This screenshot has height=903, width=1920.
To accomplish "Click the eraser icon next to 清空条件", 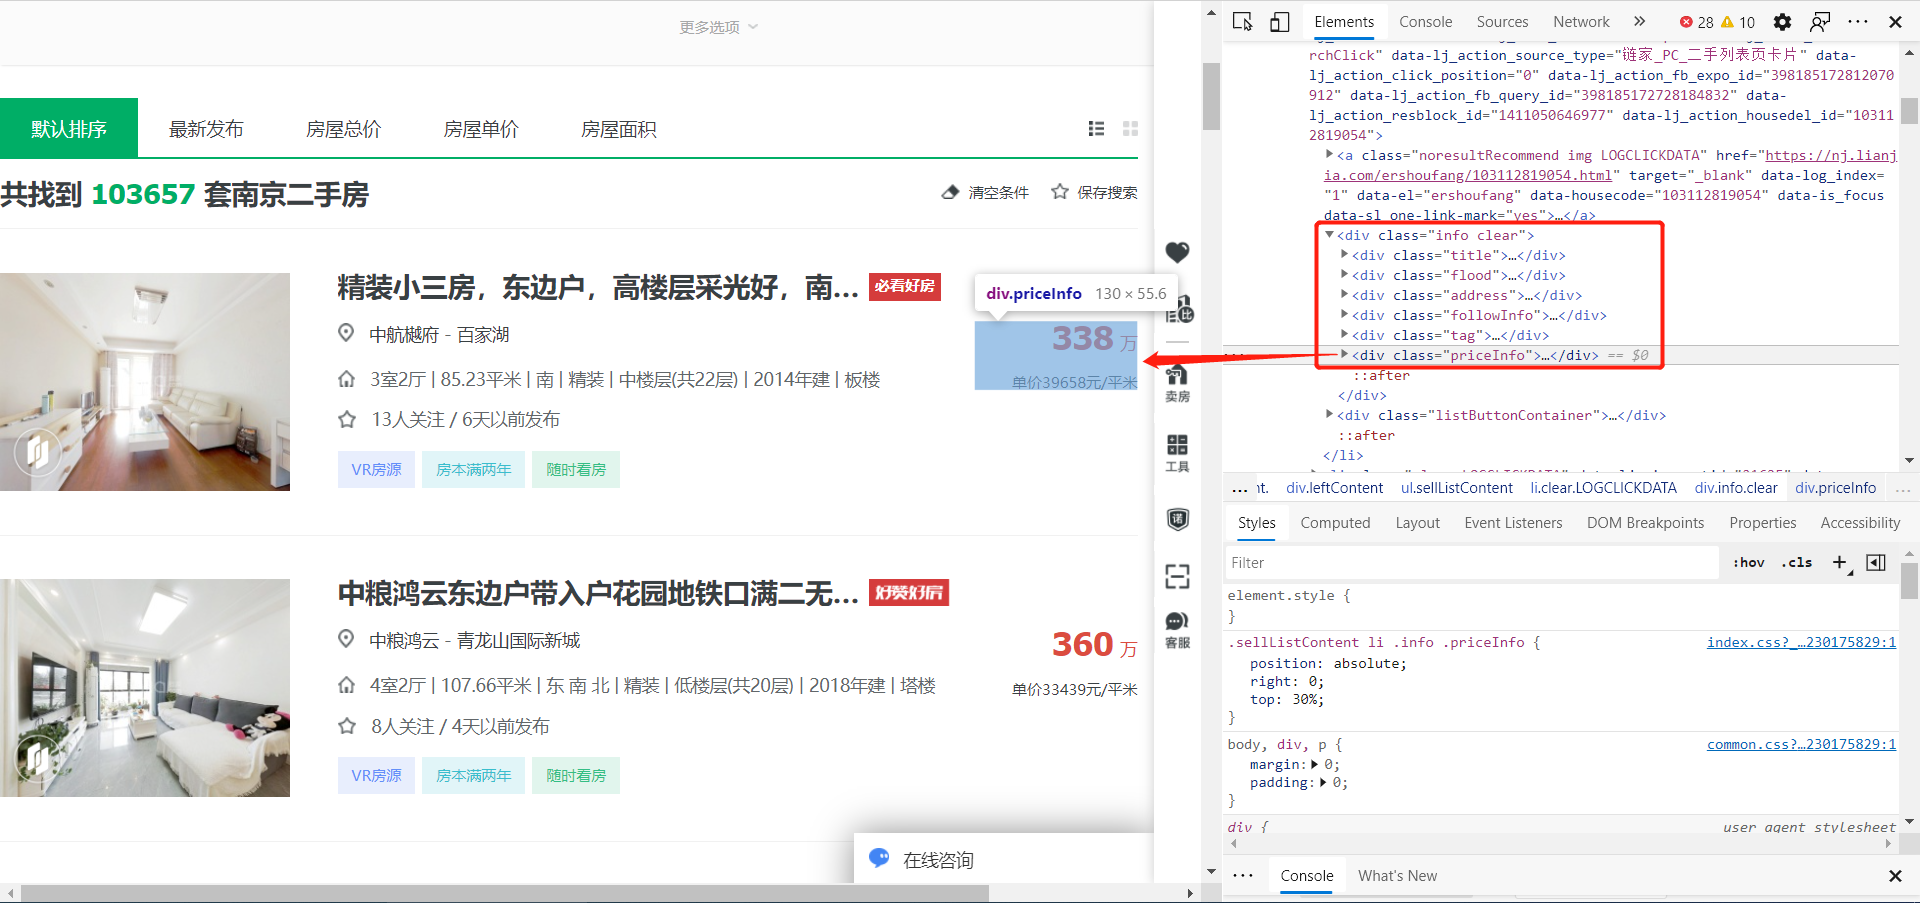I will tap(951, 192).
